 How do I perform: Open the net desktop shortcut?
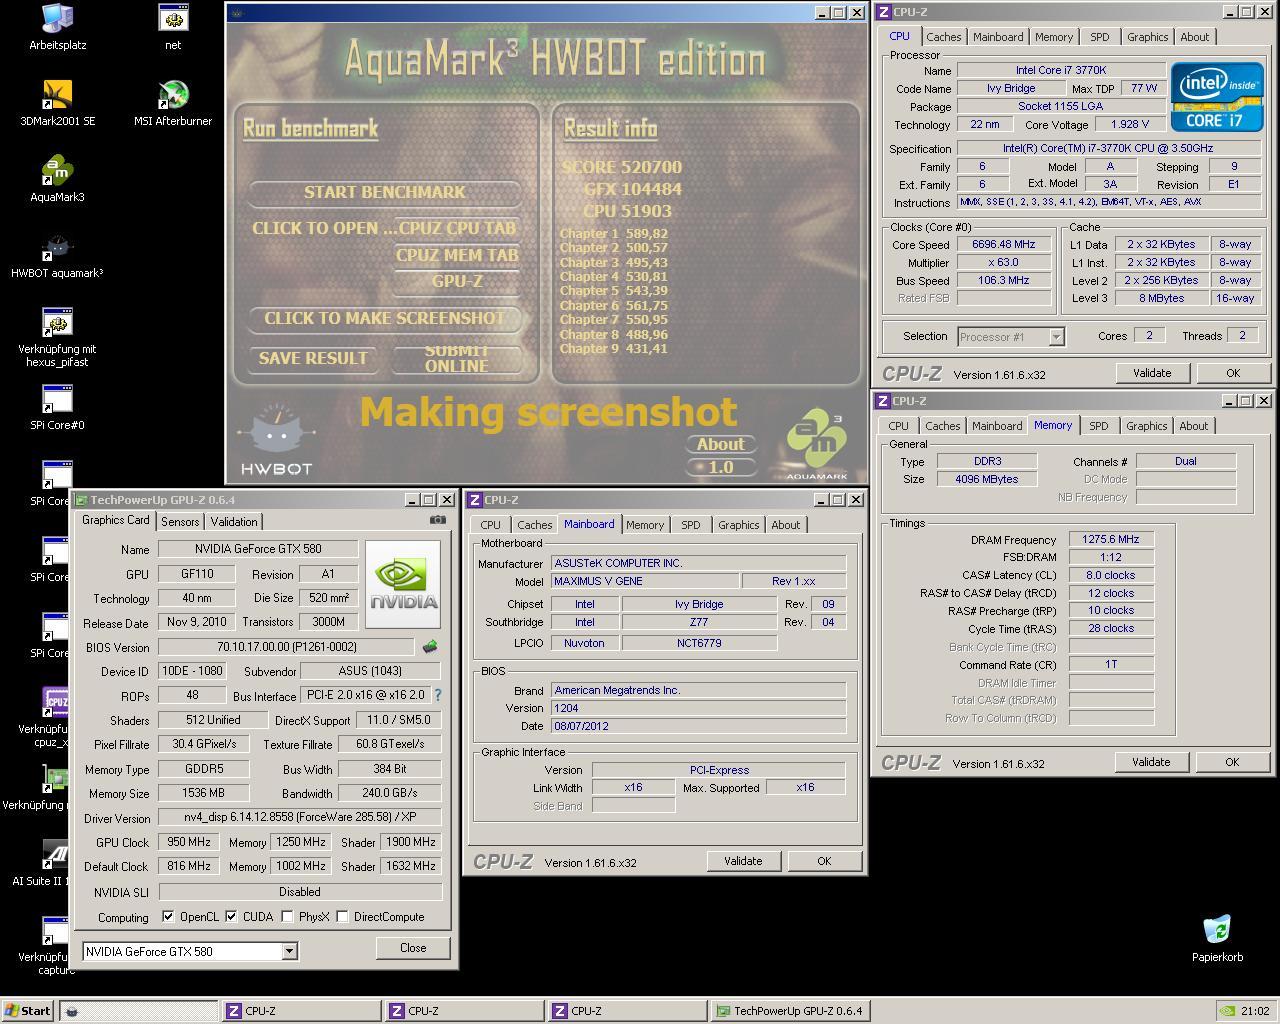tap(173, 26)
